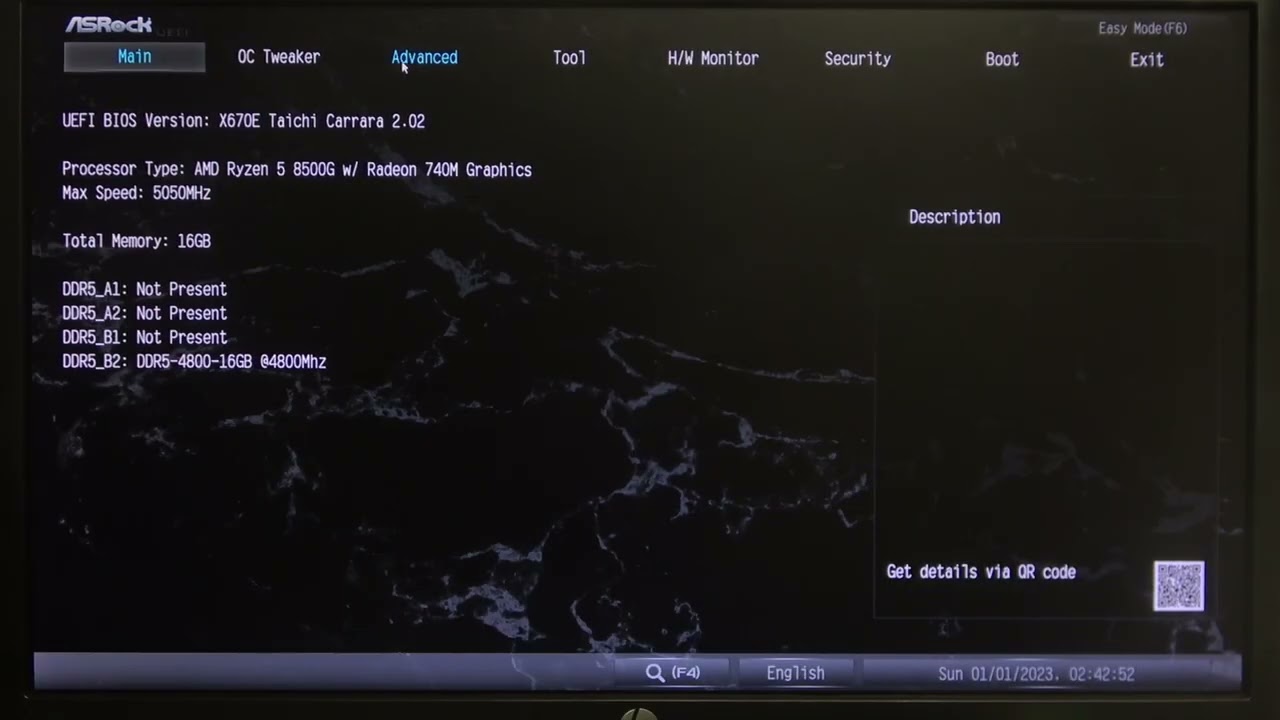Select the DDR5_B2 memory entry

click(194, 361)
